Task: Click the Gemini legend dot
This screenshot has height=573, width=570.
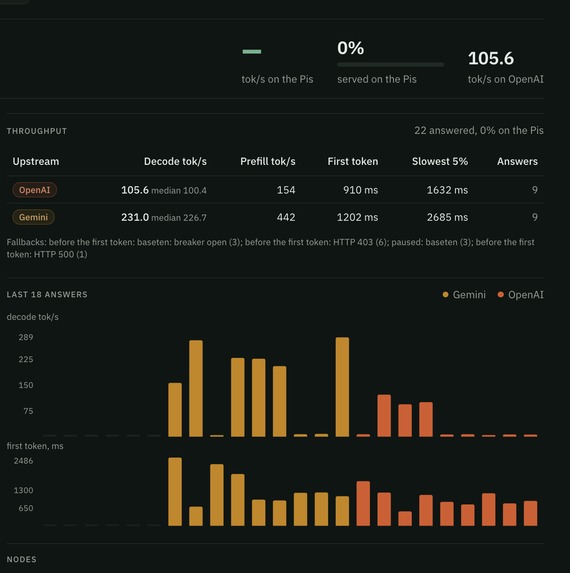Action: 445,295
